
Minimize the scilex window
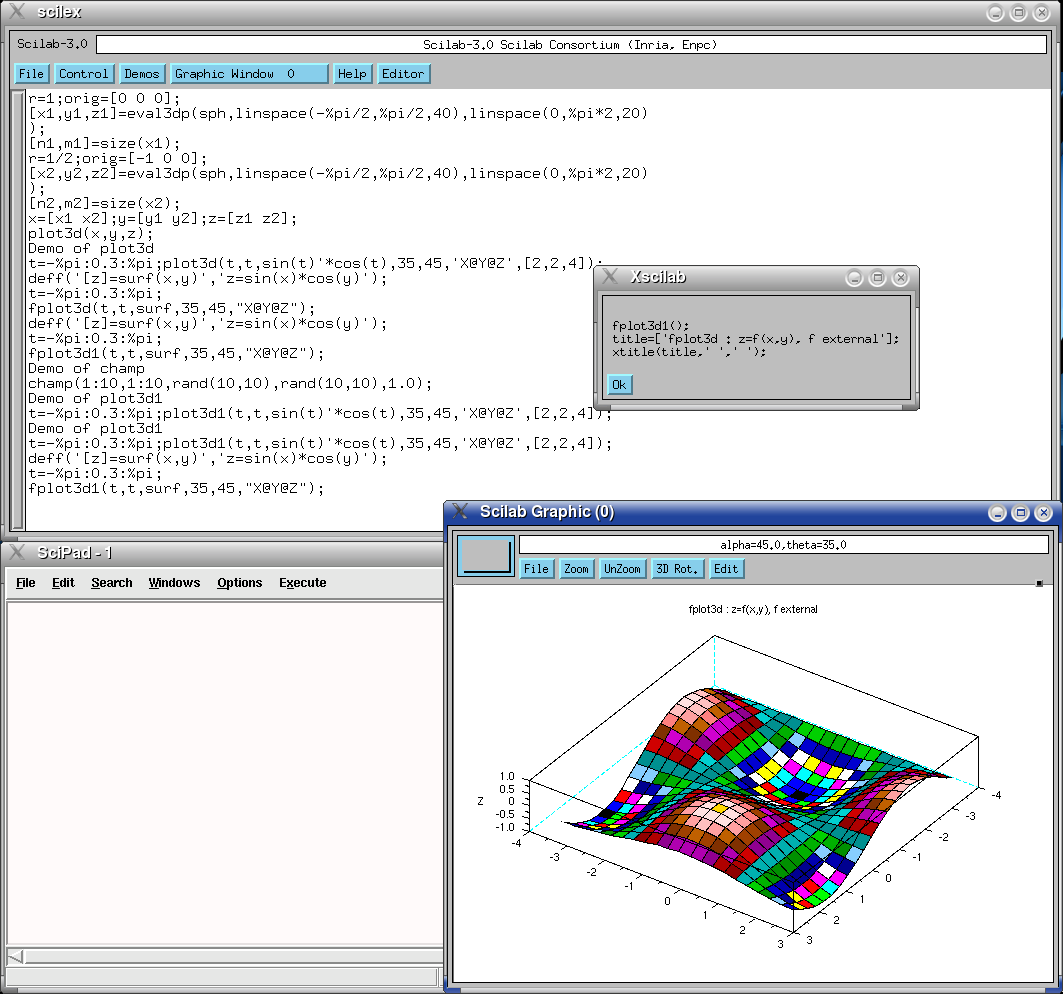click(995, 13)
